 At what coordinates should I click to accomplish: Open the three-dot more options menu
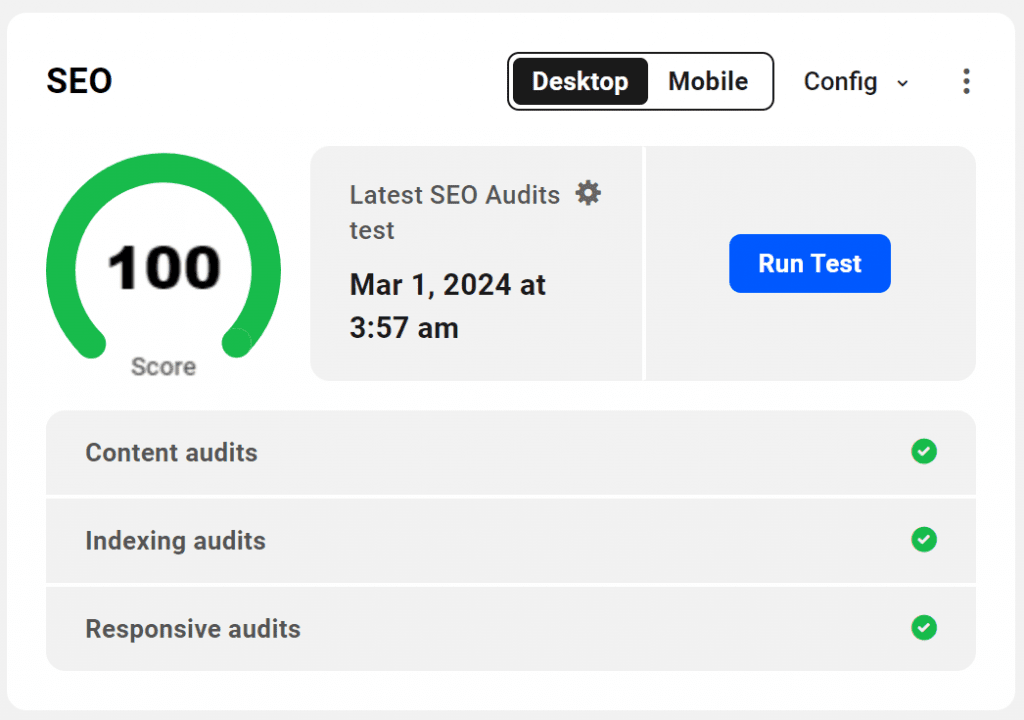(x=966, y=82)
